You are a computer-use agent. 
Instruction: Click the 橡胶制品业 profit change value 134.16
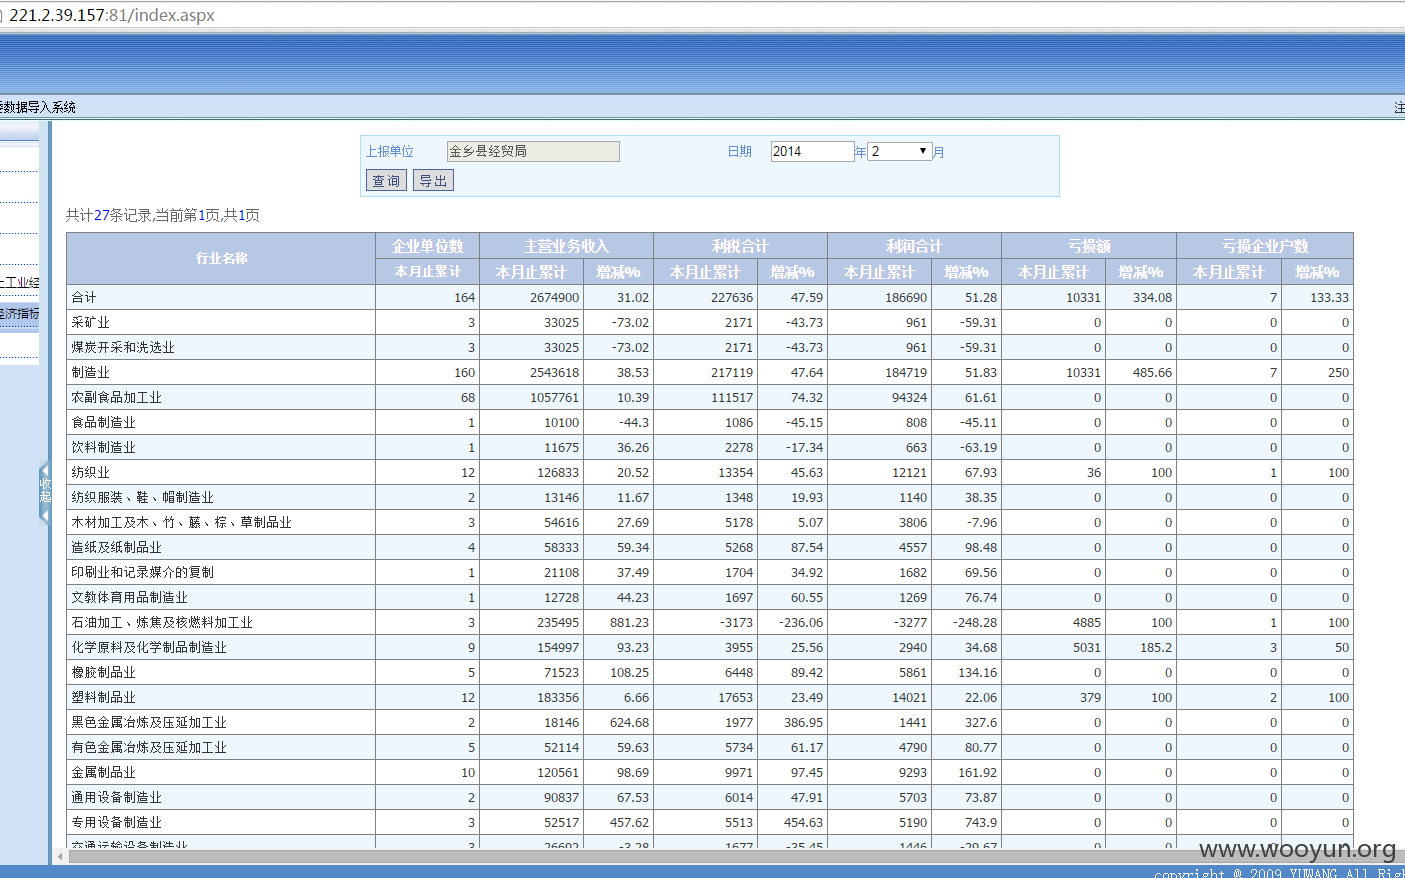click(977, 672)
